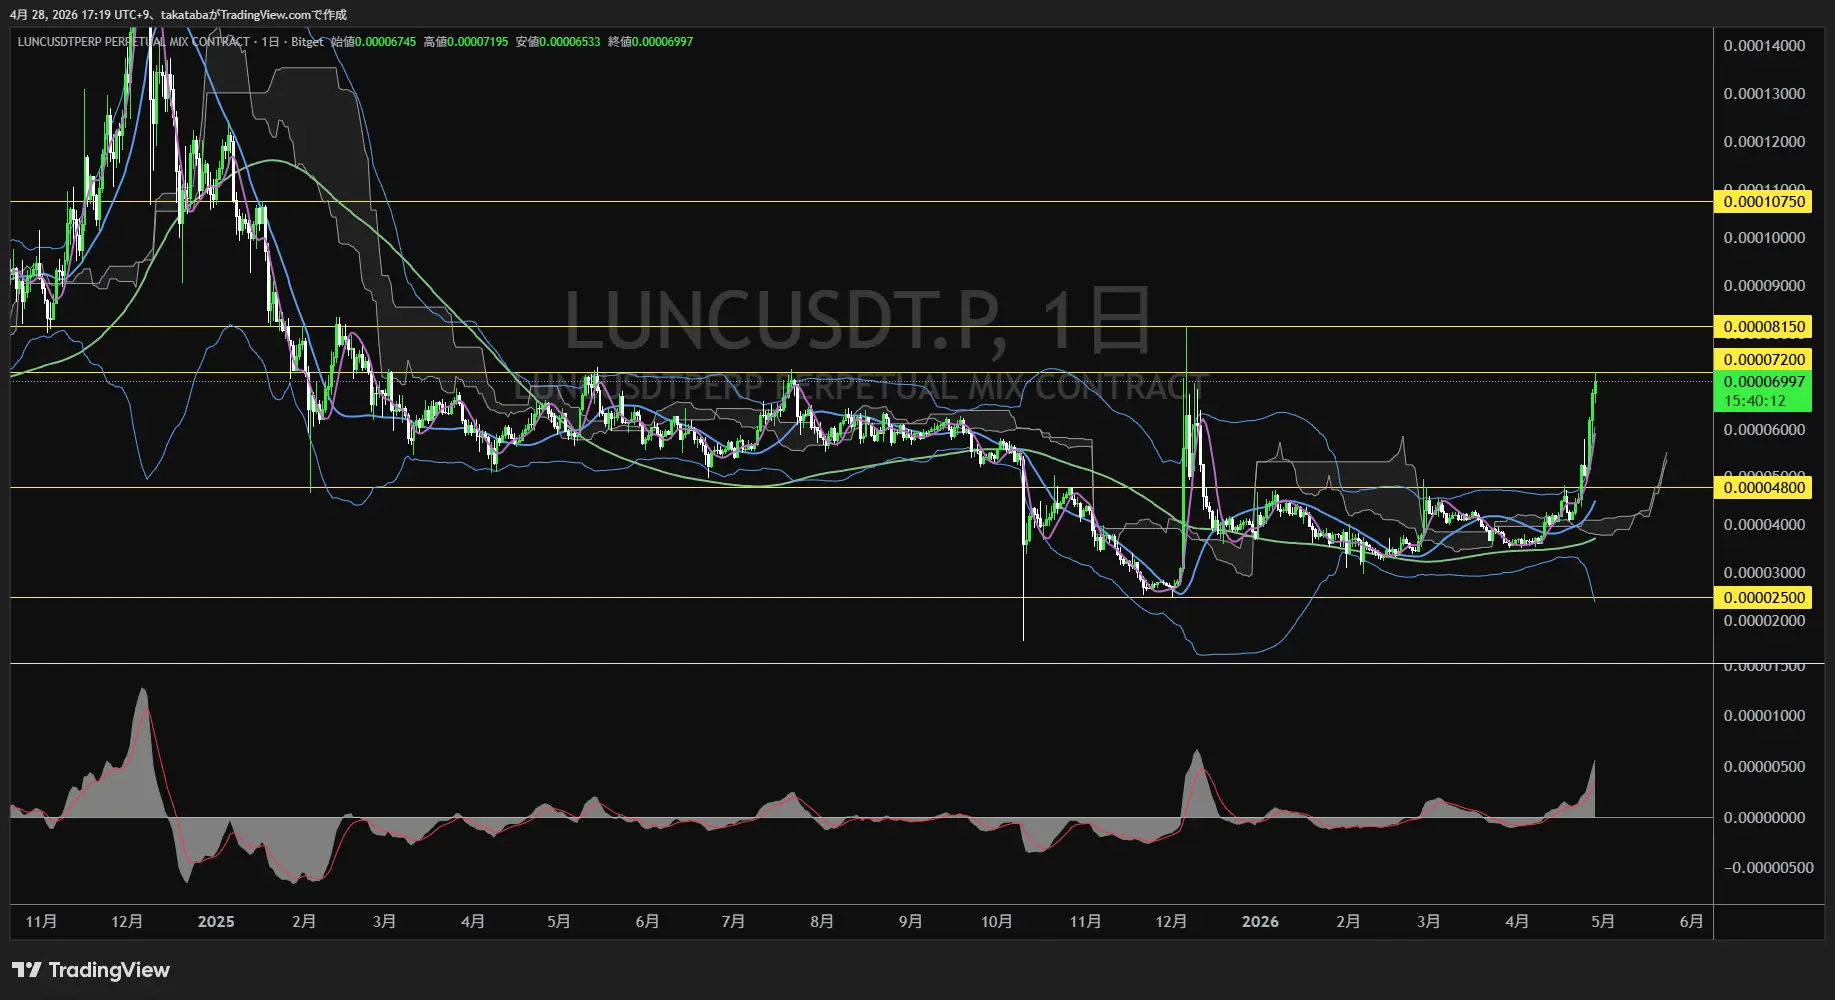Select 12月 on the left of time axis
The height and width of the screenshot is (1000, 1835).
(127, 922)
